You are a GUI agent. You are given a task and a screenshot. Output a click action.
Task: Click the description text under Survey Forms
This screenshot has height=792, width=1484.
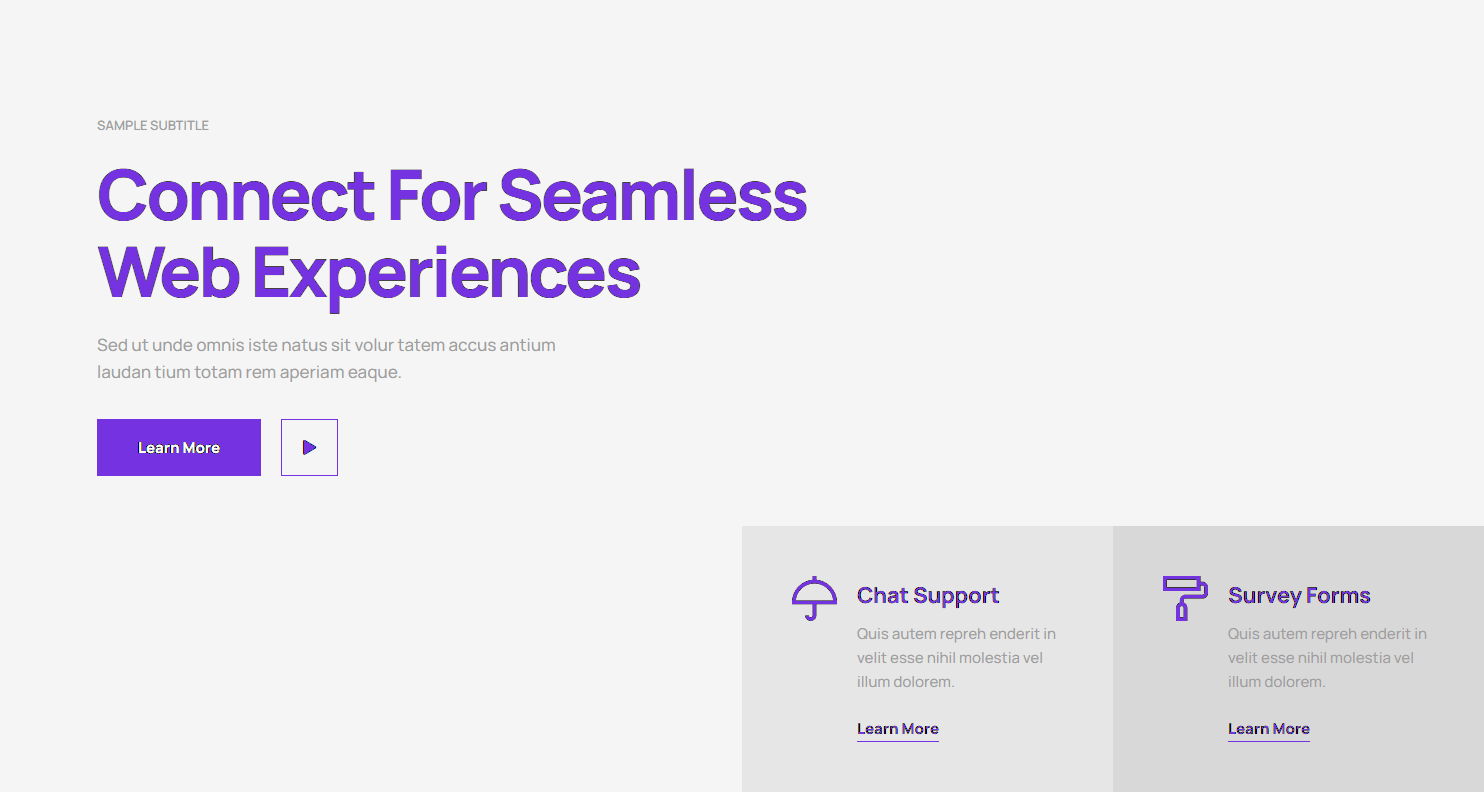coord(1326,646)
